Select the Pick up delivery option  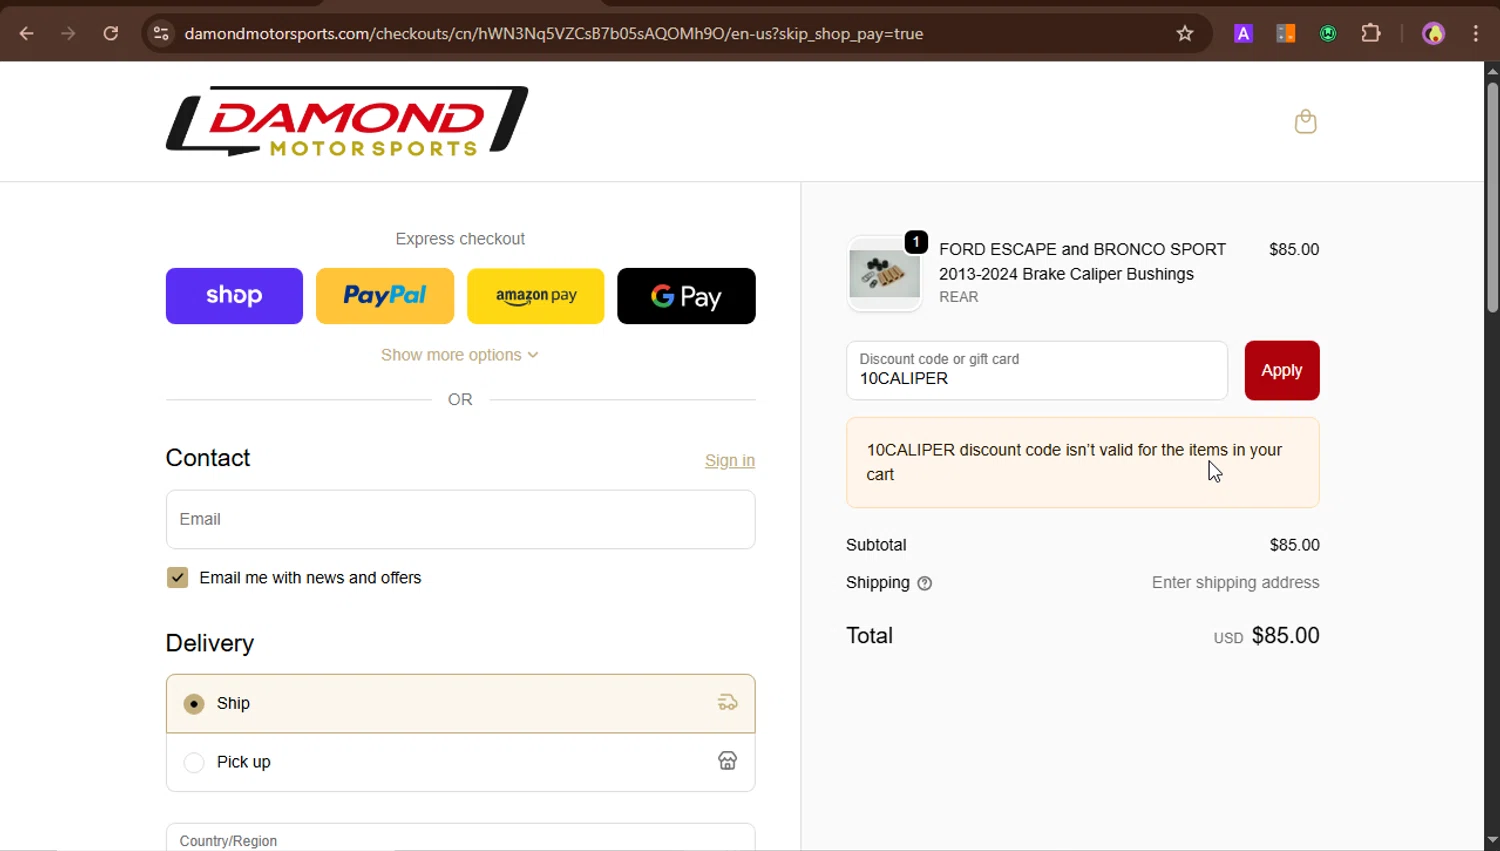pyautogui.click(x=460, y=762)
